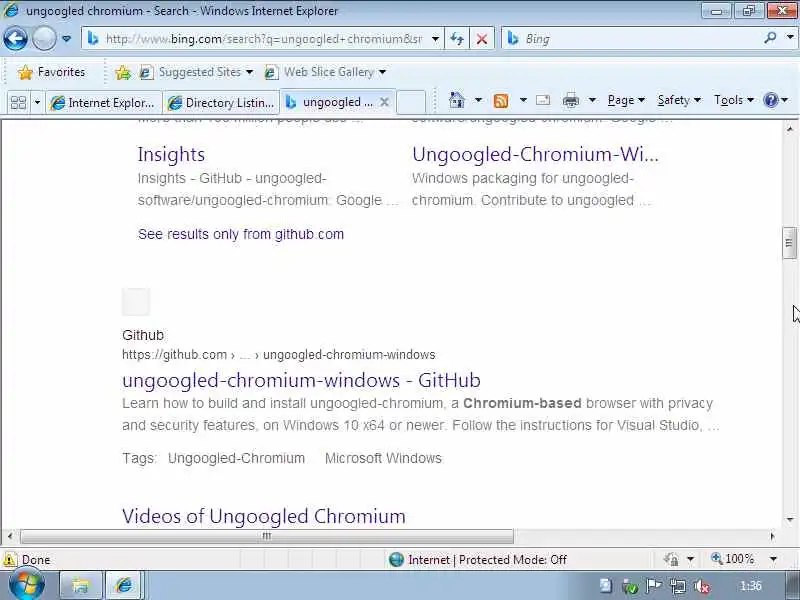Expand the address bar history dropdown
This screenshot has width=800, height=600.
coord(435,39)
